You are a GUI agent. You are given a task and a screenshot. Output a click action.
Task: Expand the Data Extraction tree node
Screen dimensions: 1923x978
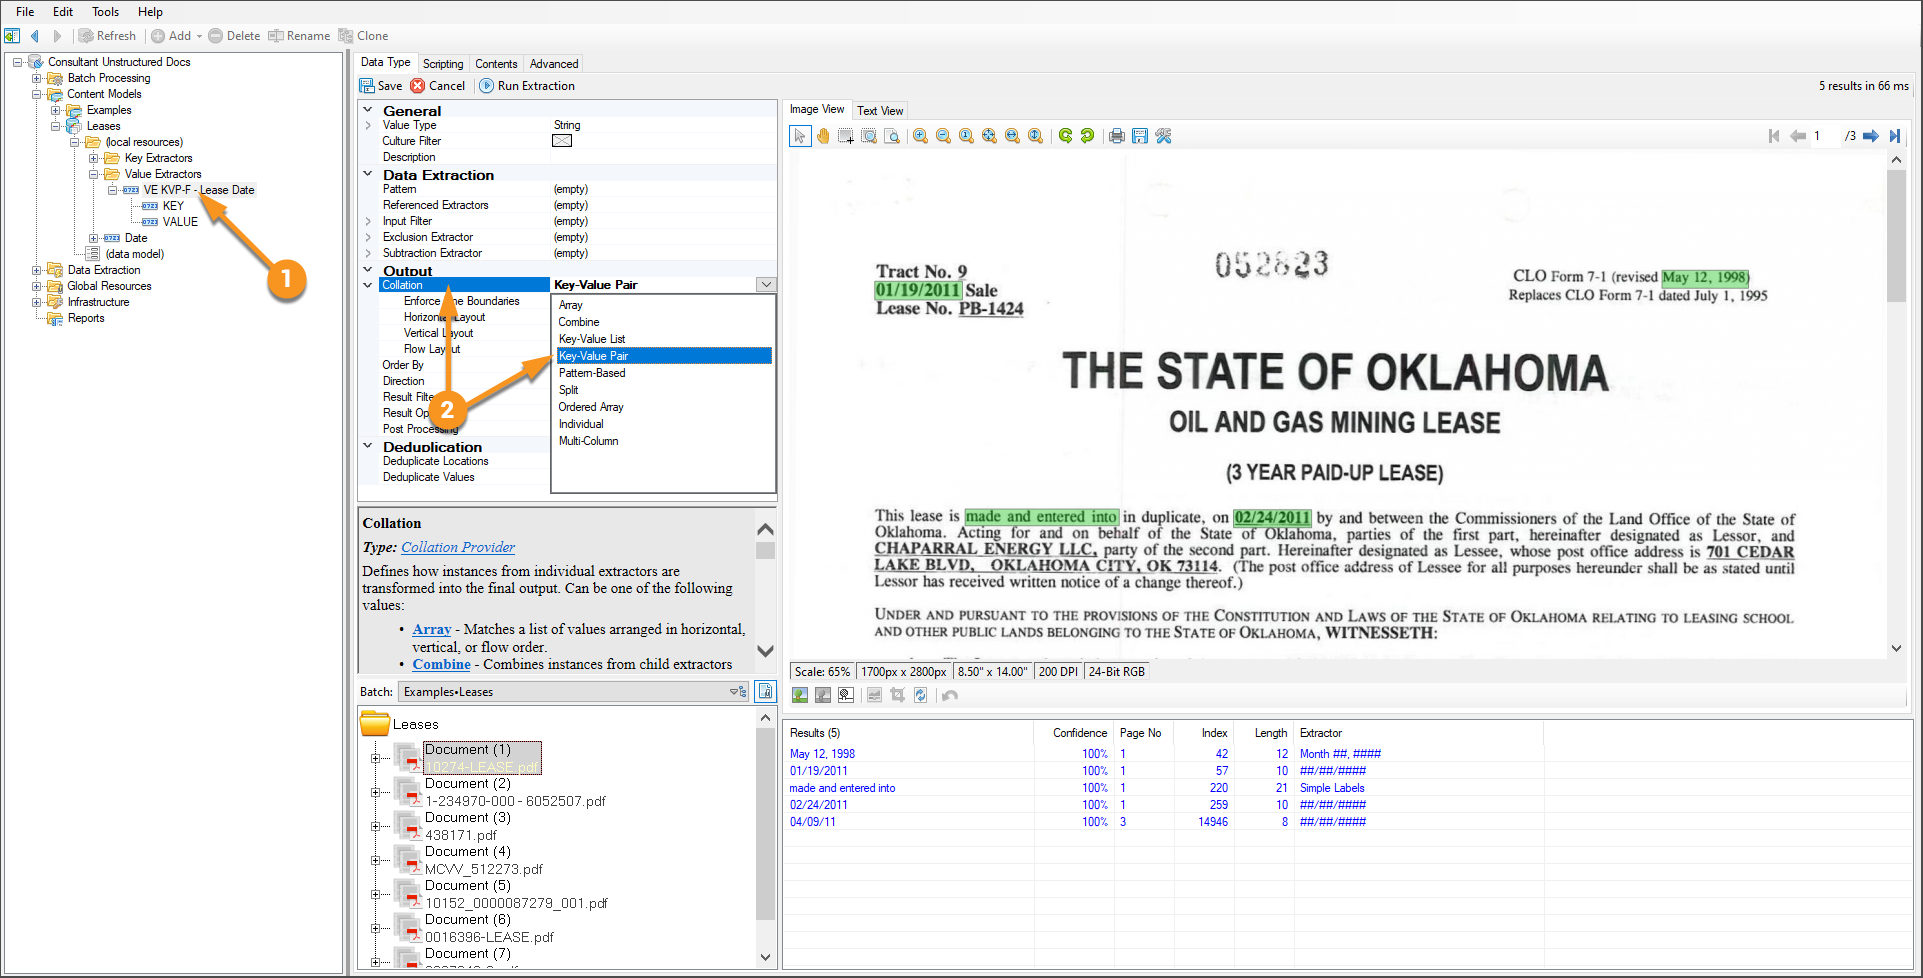(x=37, y=270)
